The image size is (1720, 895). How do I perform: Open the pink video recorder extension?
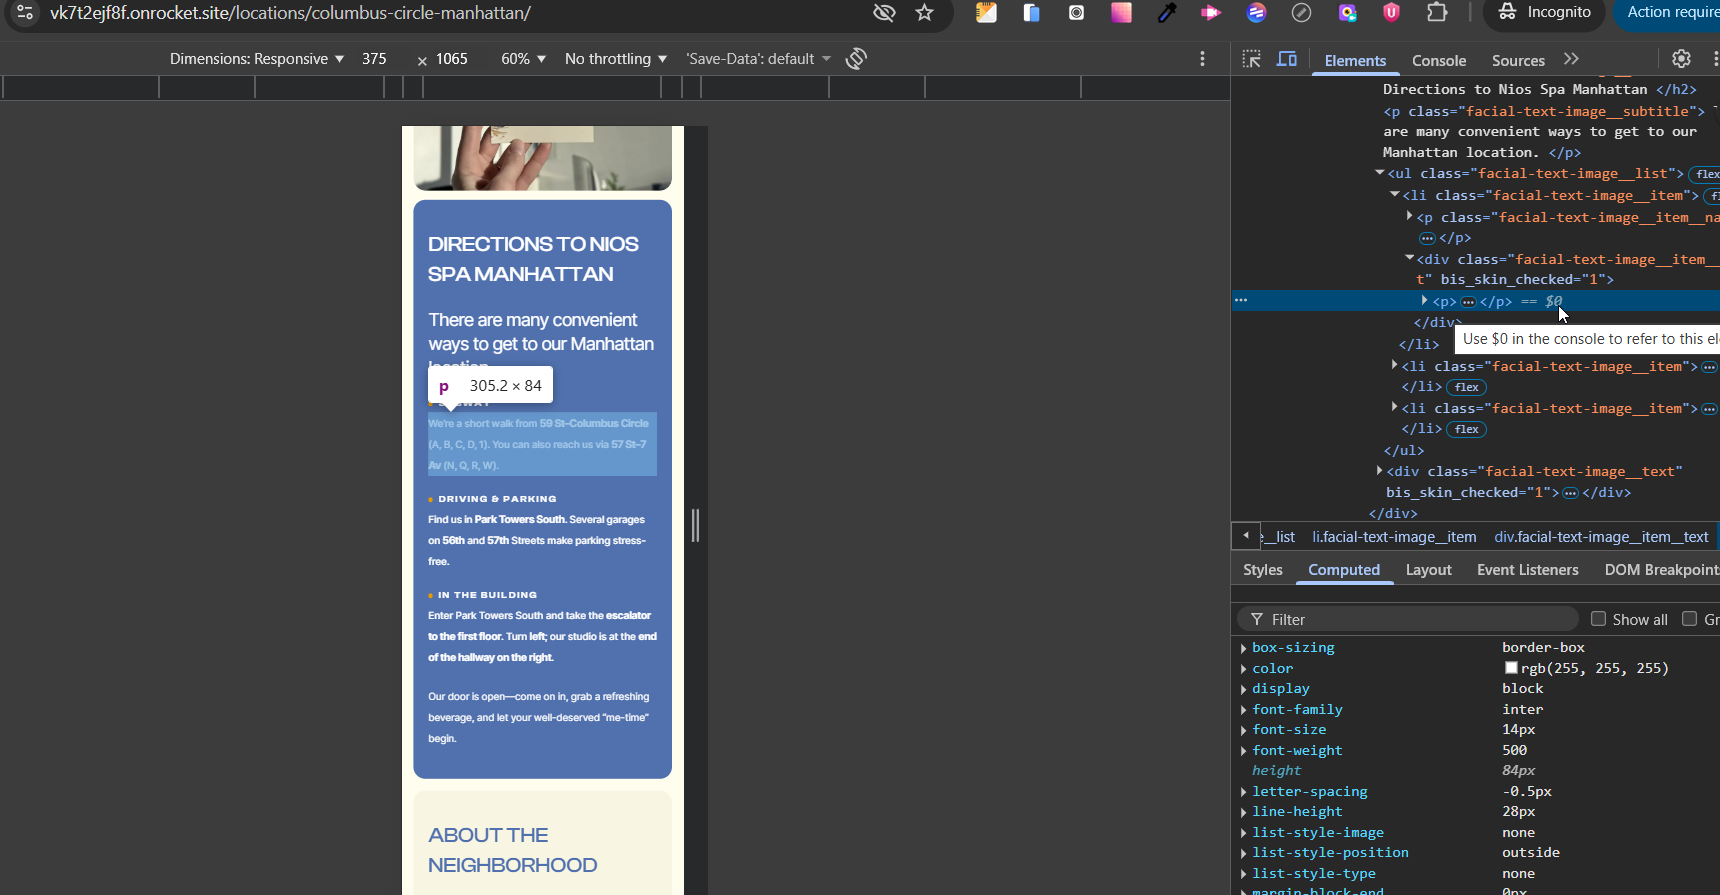[1211, 13]
